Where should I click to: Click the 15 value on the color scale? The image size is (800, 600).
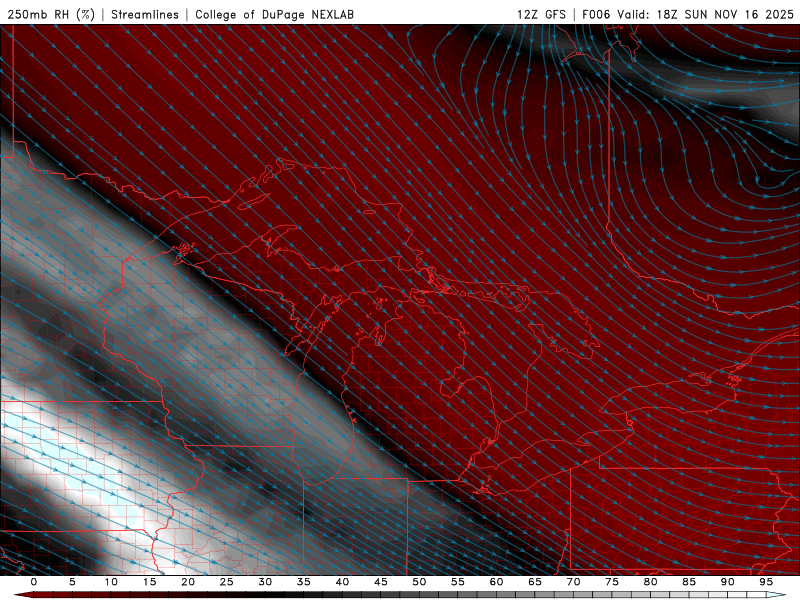tap(149, 582)
